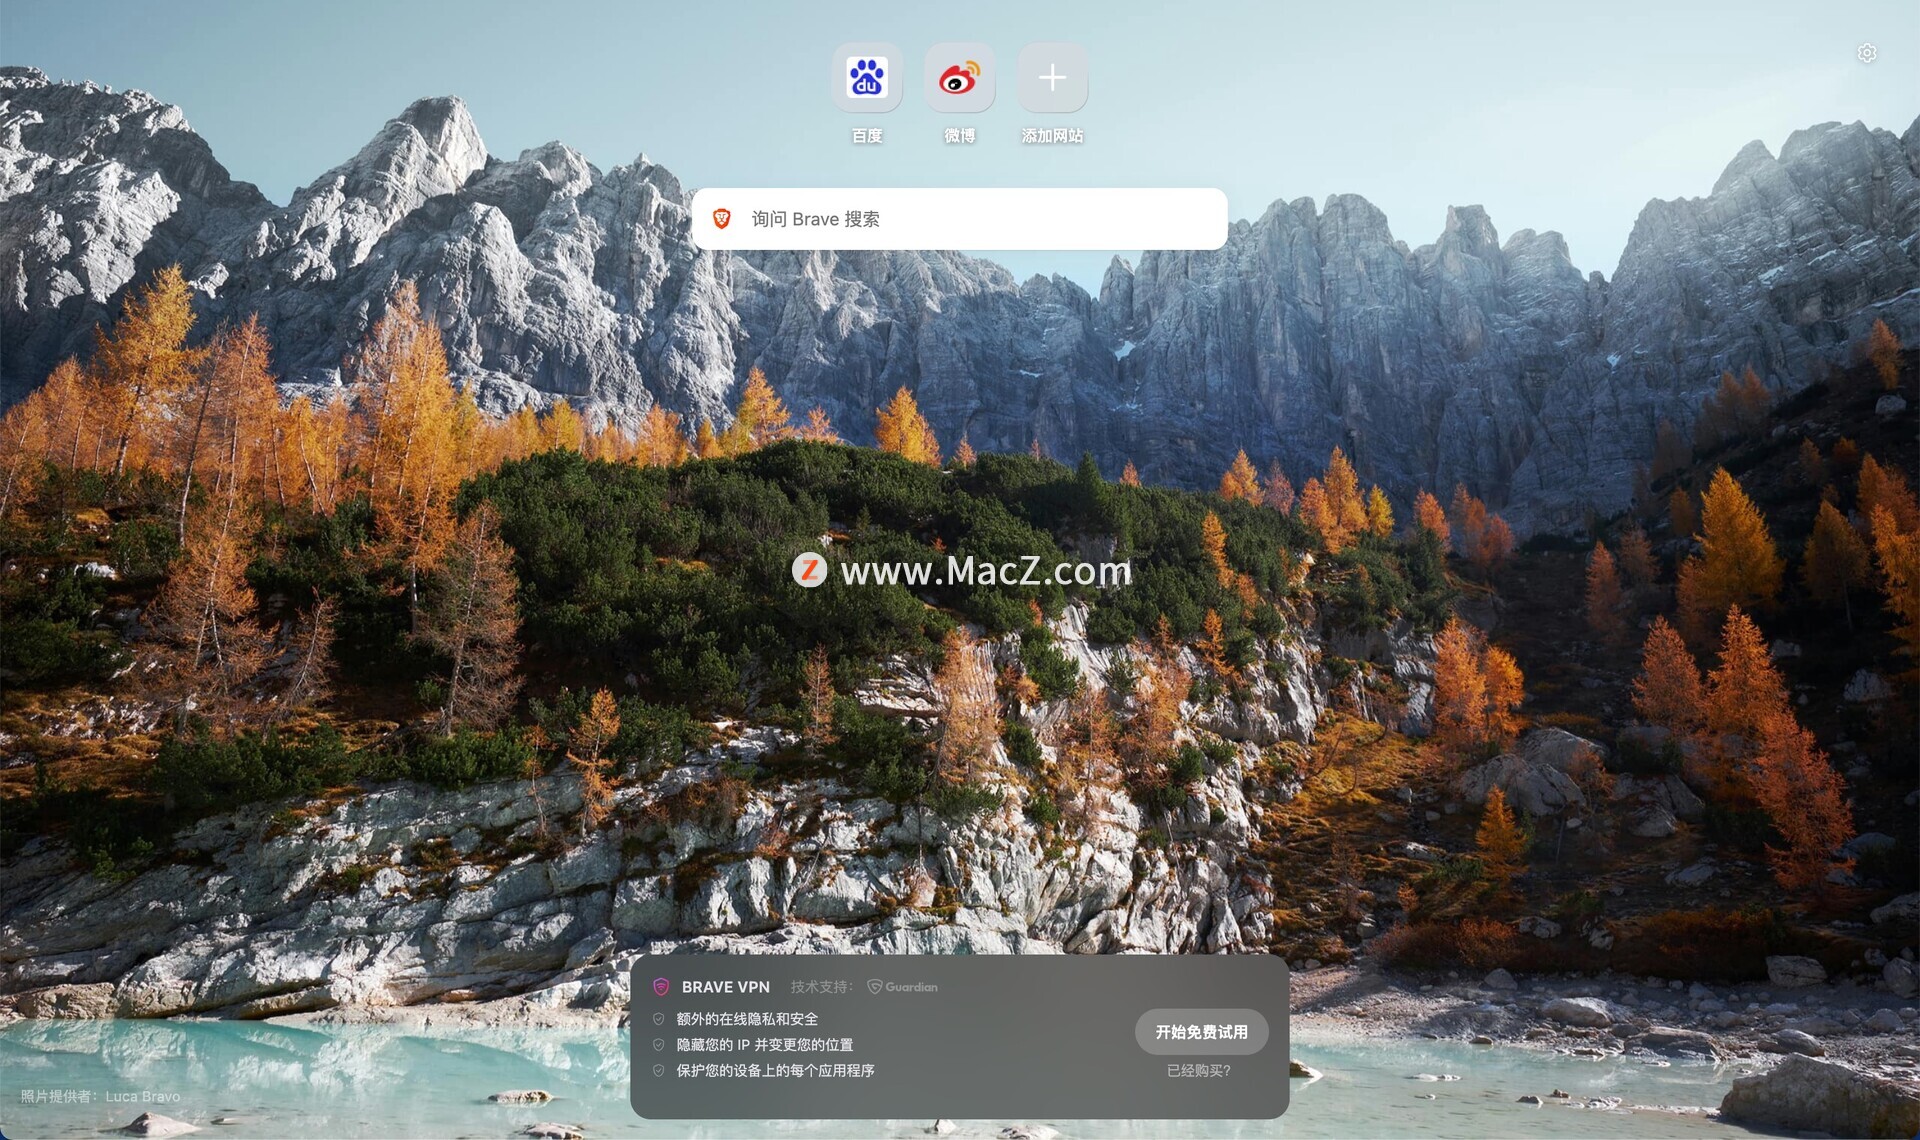This screenshot has height=1140, width=1920.
Task: Click the 百度 label under the tile
Action: (866, 135)
